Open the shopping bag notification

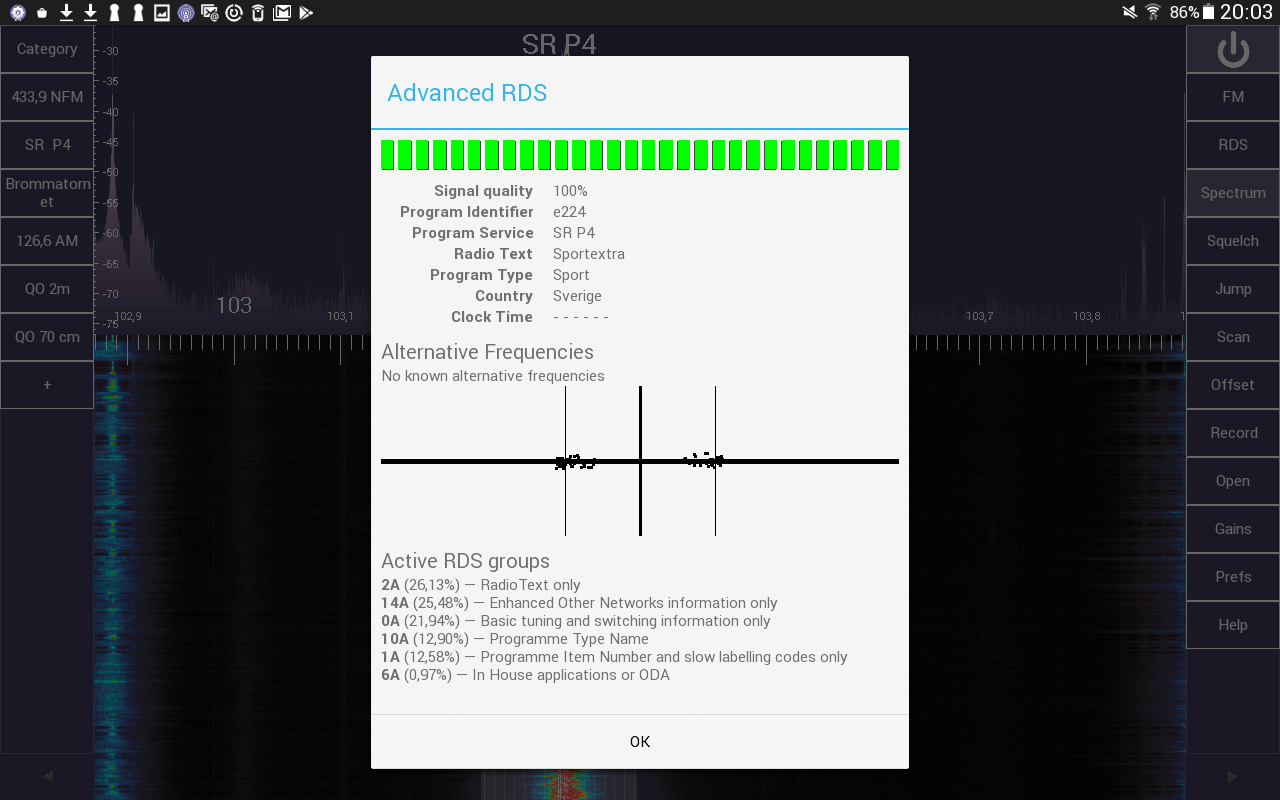pos(42,13)
